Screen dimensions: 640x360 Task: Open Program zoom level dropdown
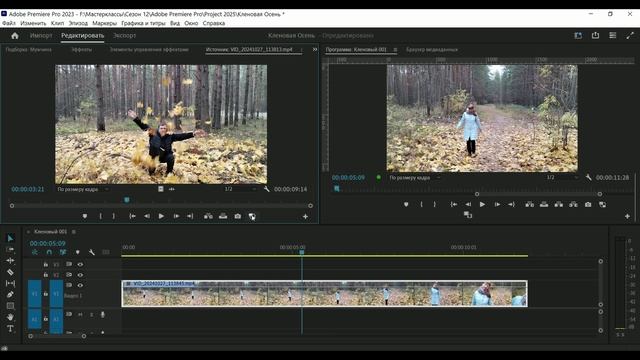tap(415, 178)
